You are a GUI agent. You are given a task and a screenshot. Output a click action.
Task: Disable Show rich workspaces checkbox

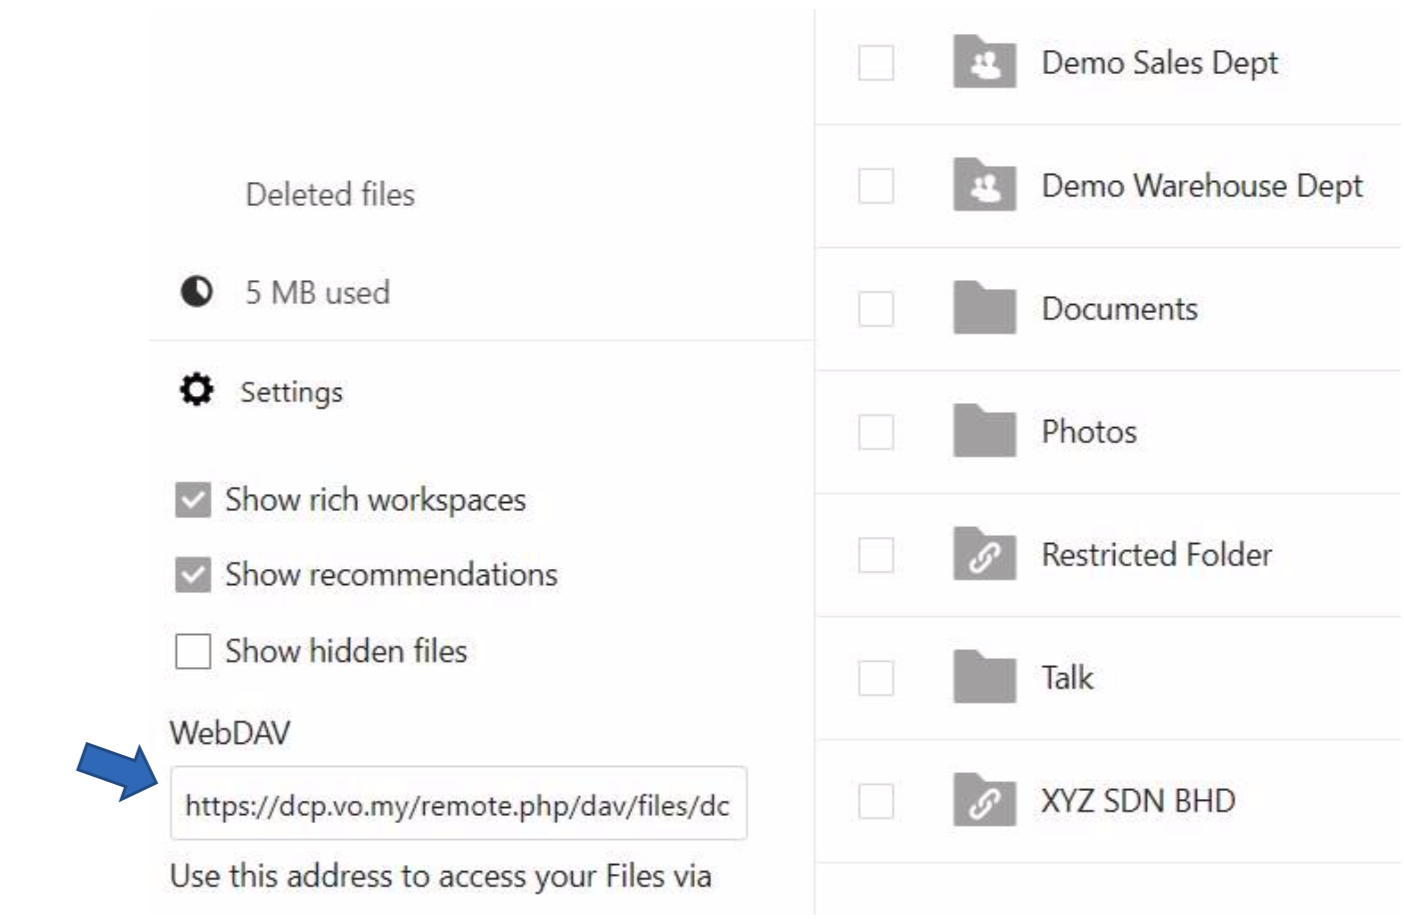[x=193, y=500]
